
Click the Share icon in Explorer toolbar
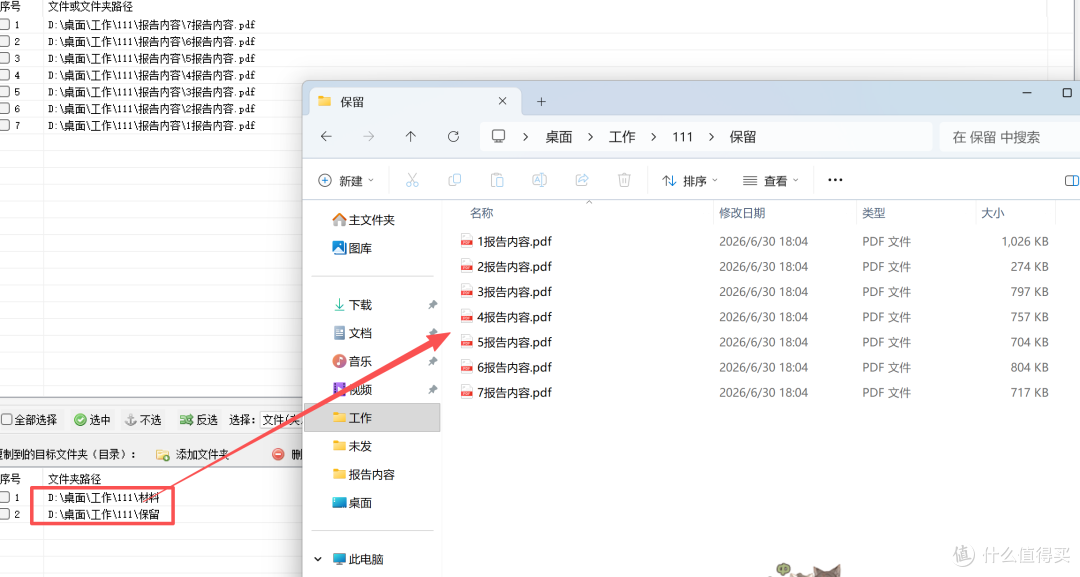pyautogui.click(x=582, y=180)
